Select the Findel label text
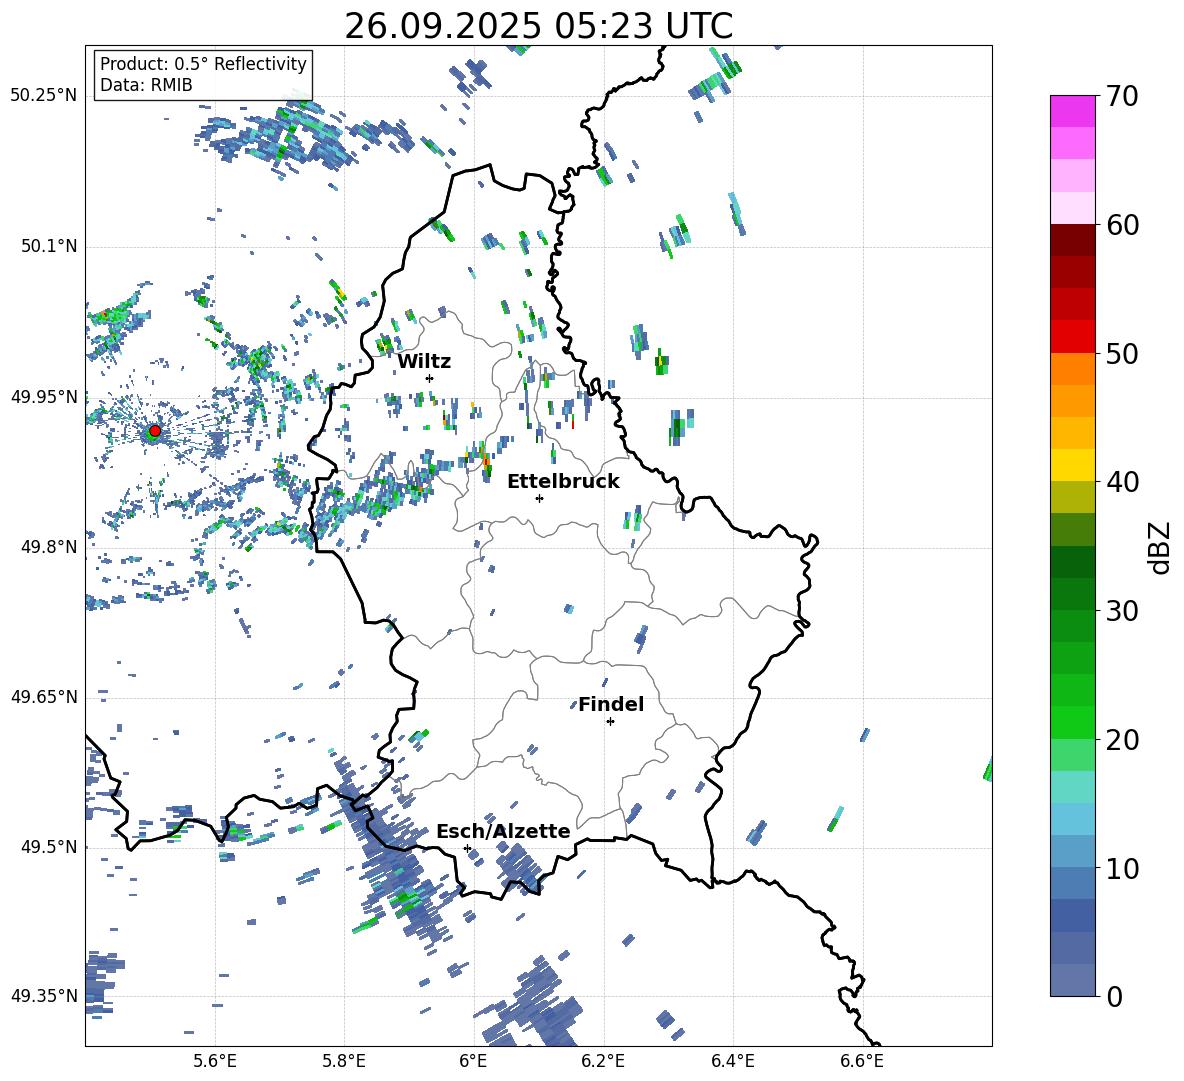1184x1081 pixels. tap(611, 705)
